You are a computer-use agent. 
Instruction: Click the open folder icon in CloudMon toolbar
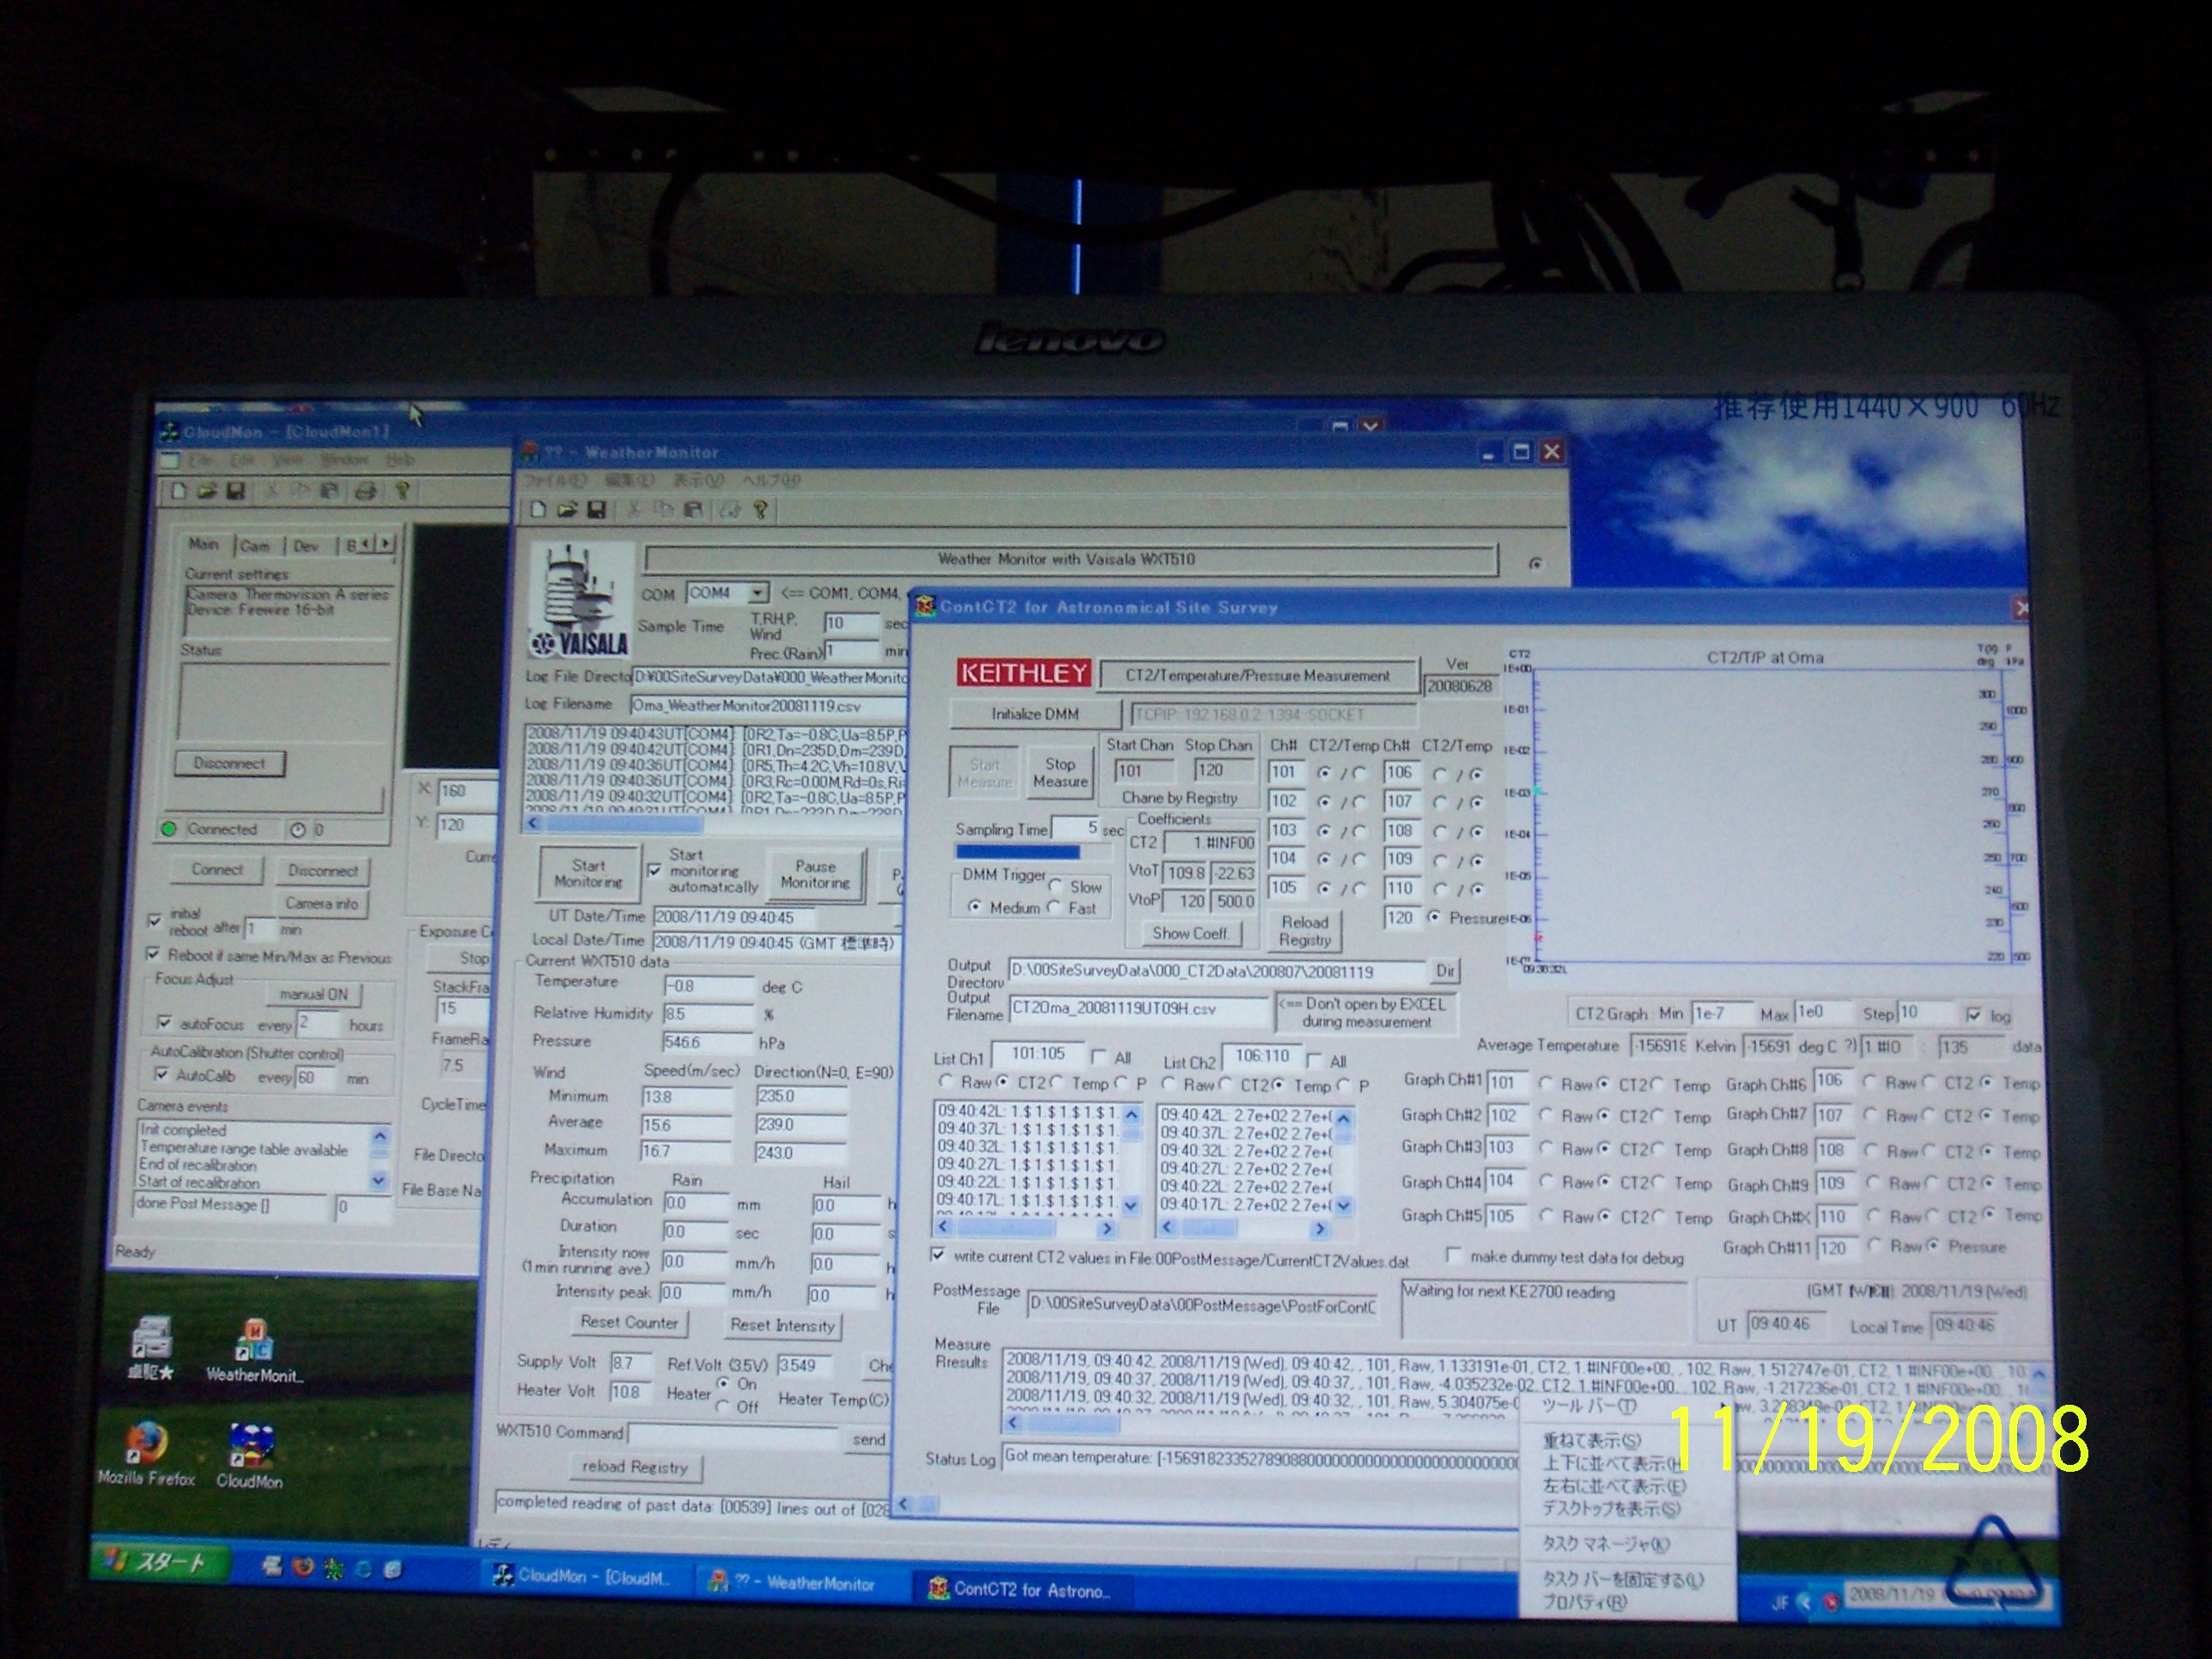pyautogui.click(x=207, y=491)
